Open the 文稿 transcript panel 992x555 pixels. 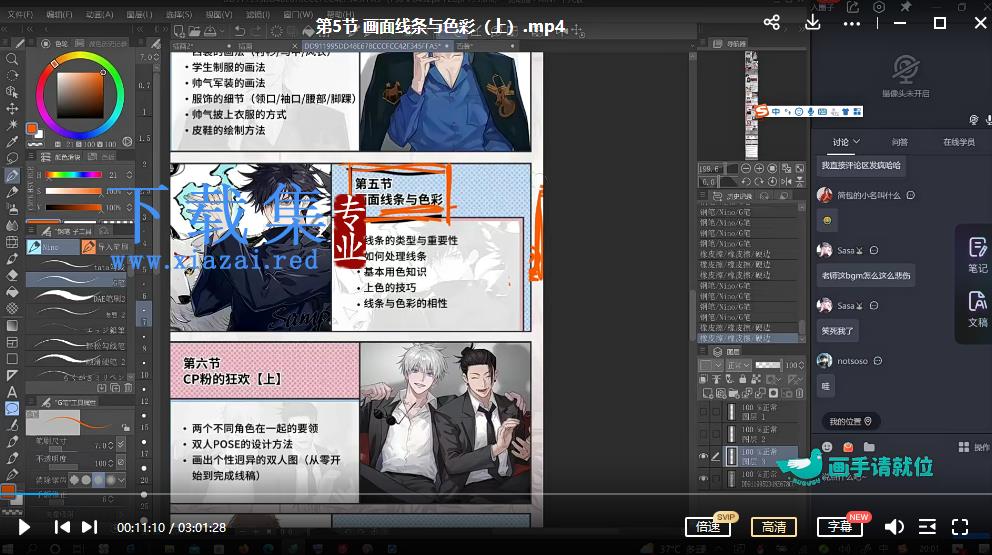(x=977, y=309)
